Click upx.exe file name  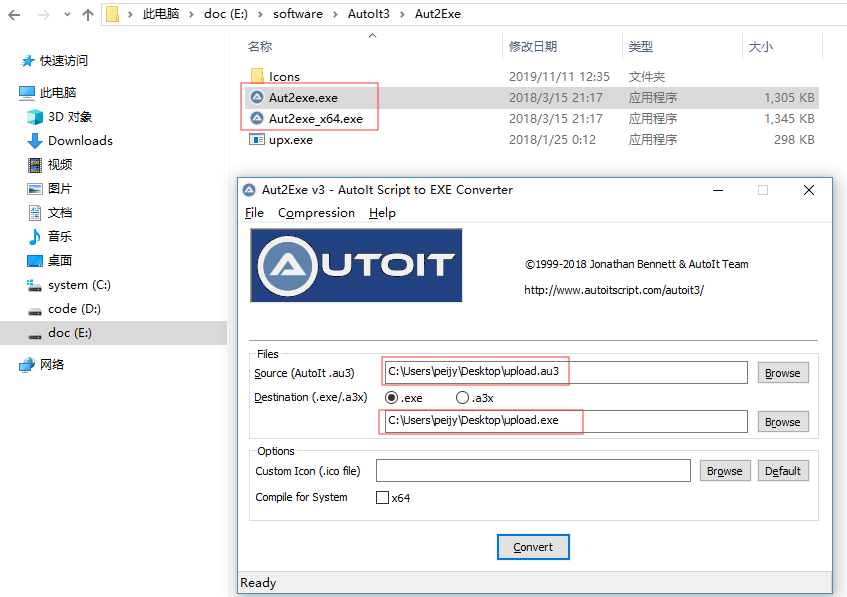[x=291, y=140]
